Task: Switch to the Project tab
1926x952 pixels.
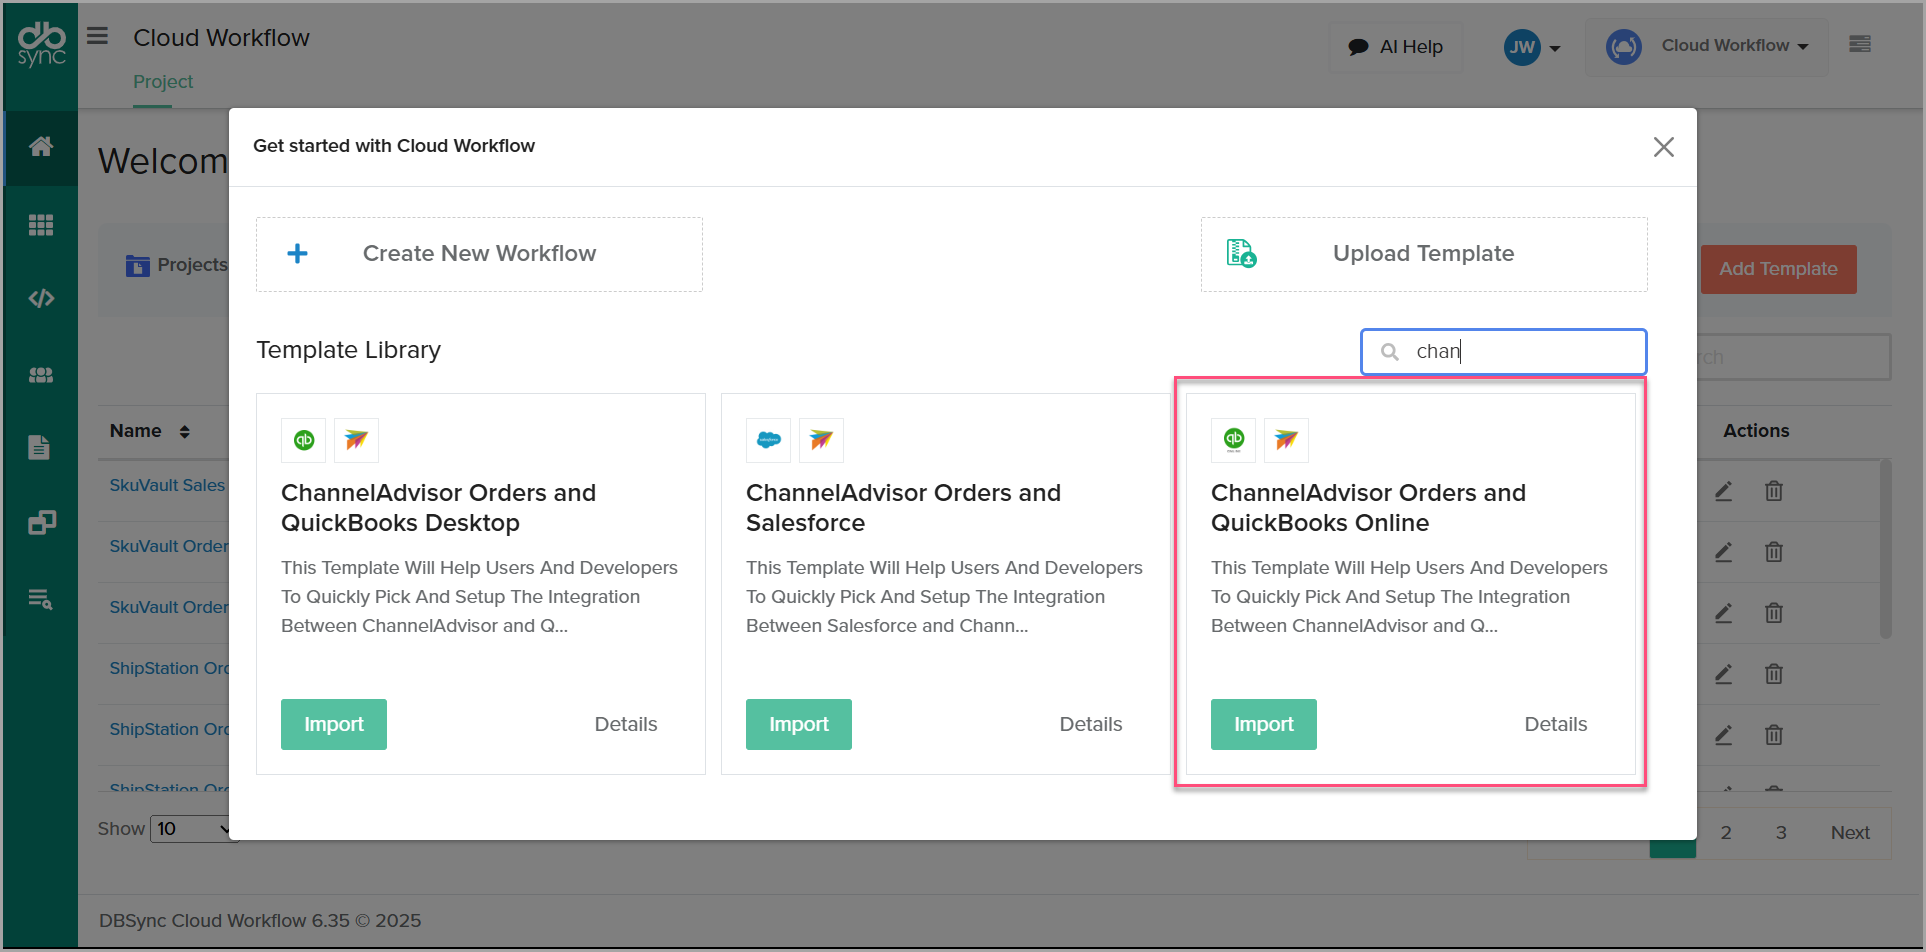Action: tap(163, 82)
